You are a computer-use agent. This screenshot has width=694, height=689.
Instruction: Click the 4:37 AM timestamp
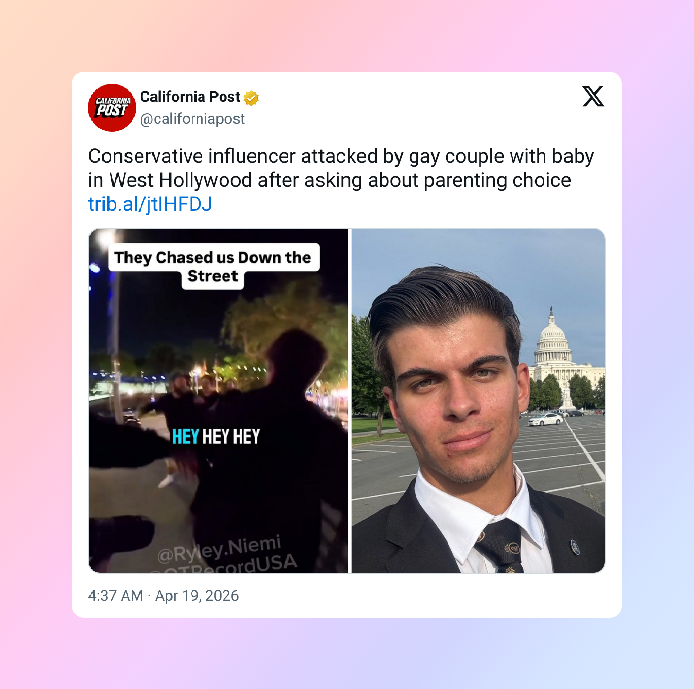[x=115, y=596]
